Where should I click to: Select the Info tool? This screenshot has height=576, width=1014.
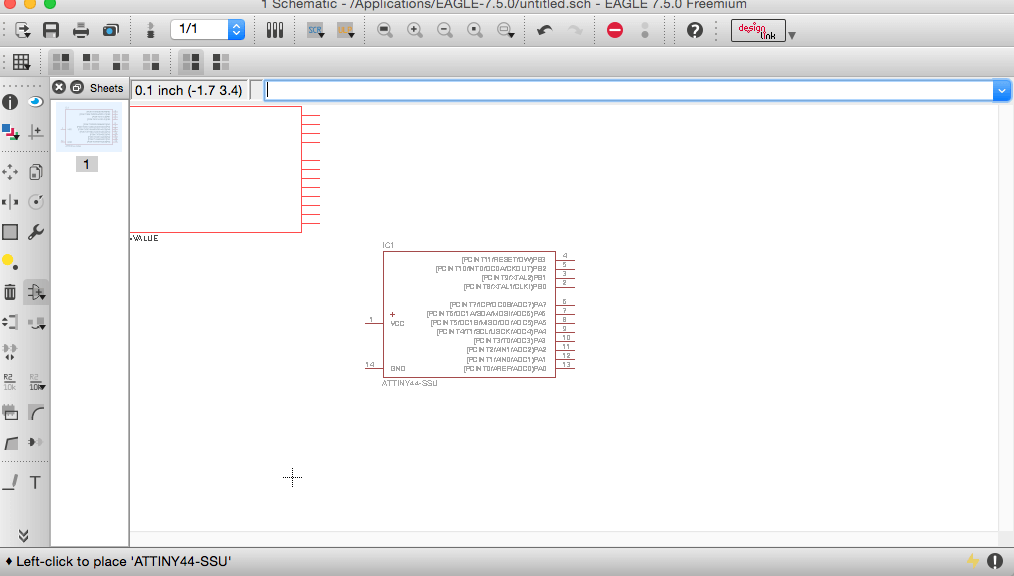pyautogui.click(x=10, y=102)
